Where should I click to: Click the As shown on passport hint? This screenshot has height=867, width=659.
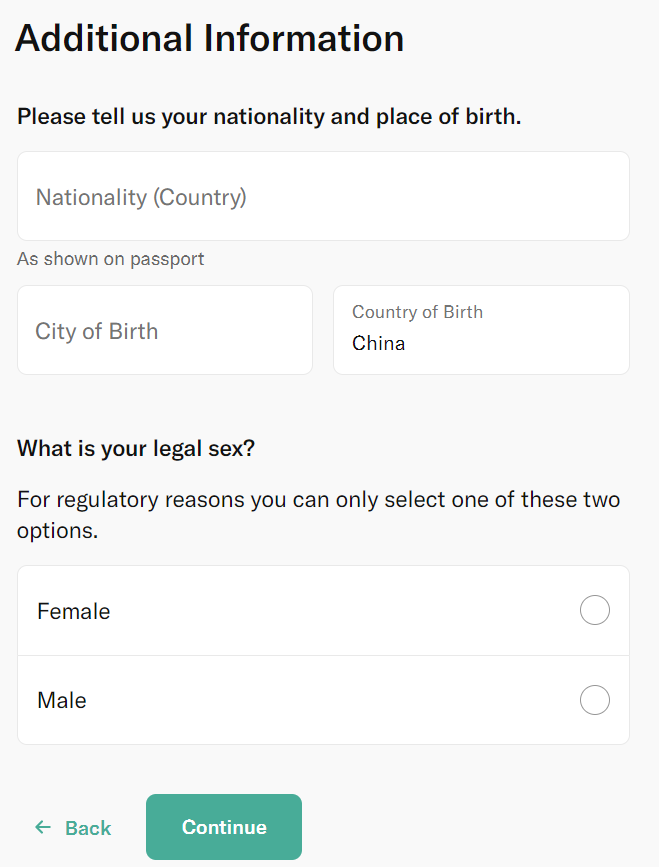tap(111, 259)
